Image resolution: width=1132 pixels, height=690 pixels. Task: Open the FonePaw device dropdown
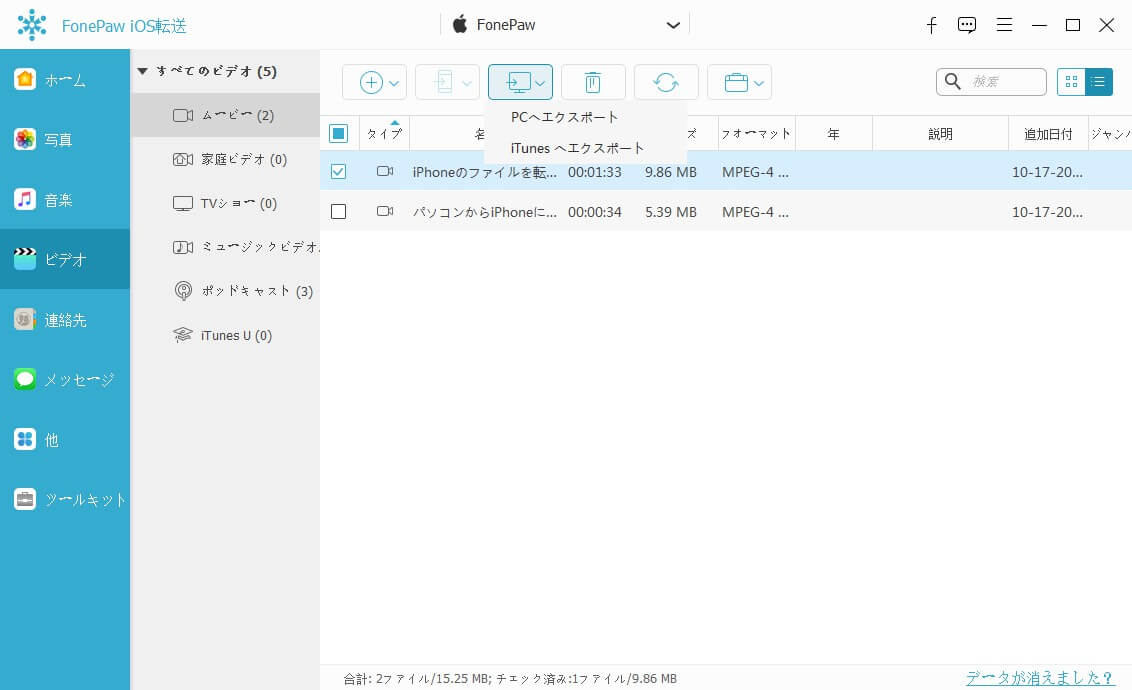[x=565, y=25]
